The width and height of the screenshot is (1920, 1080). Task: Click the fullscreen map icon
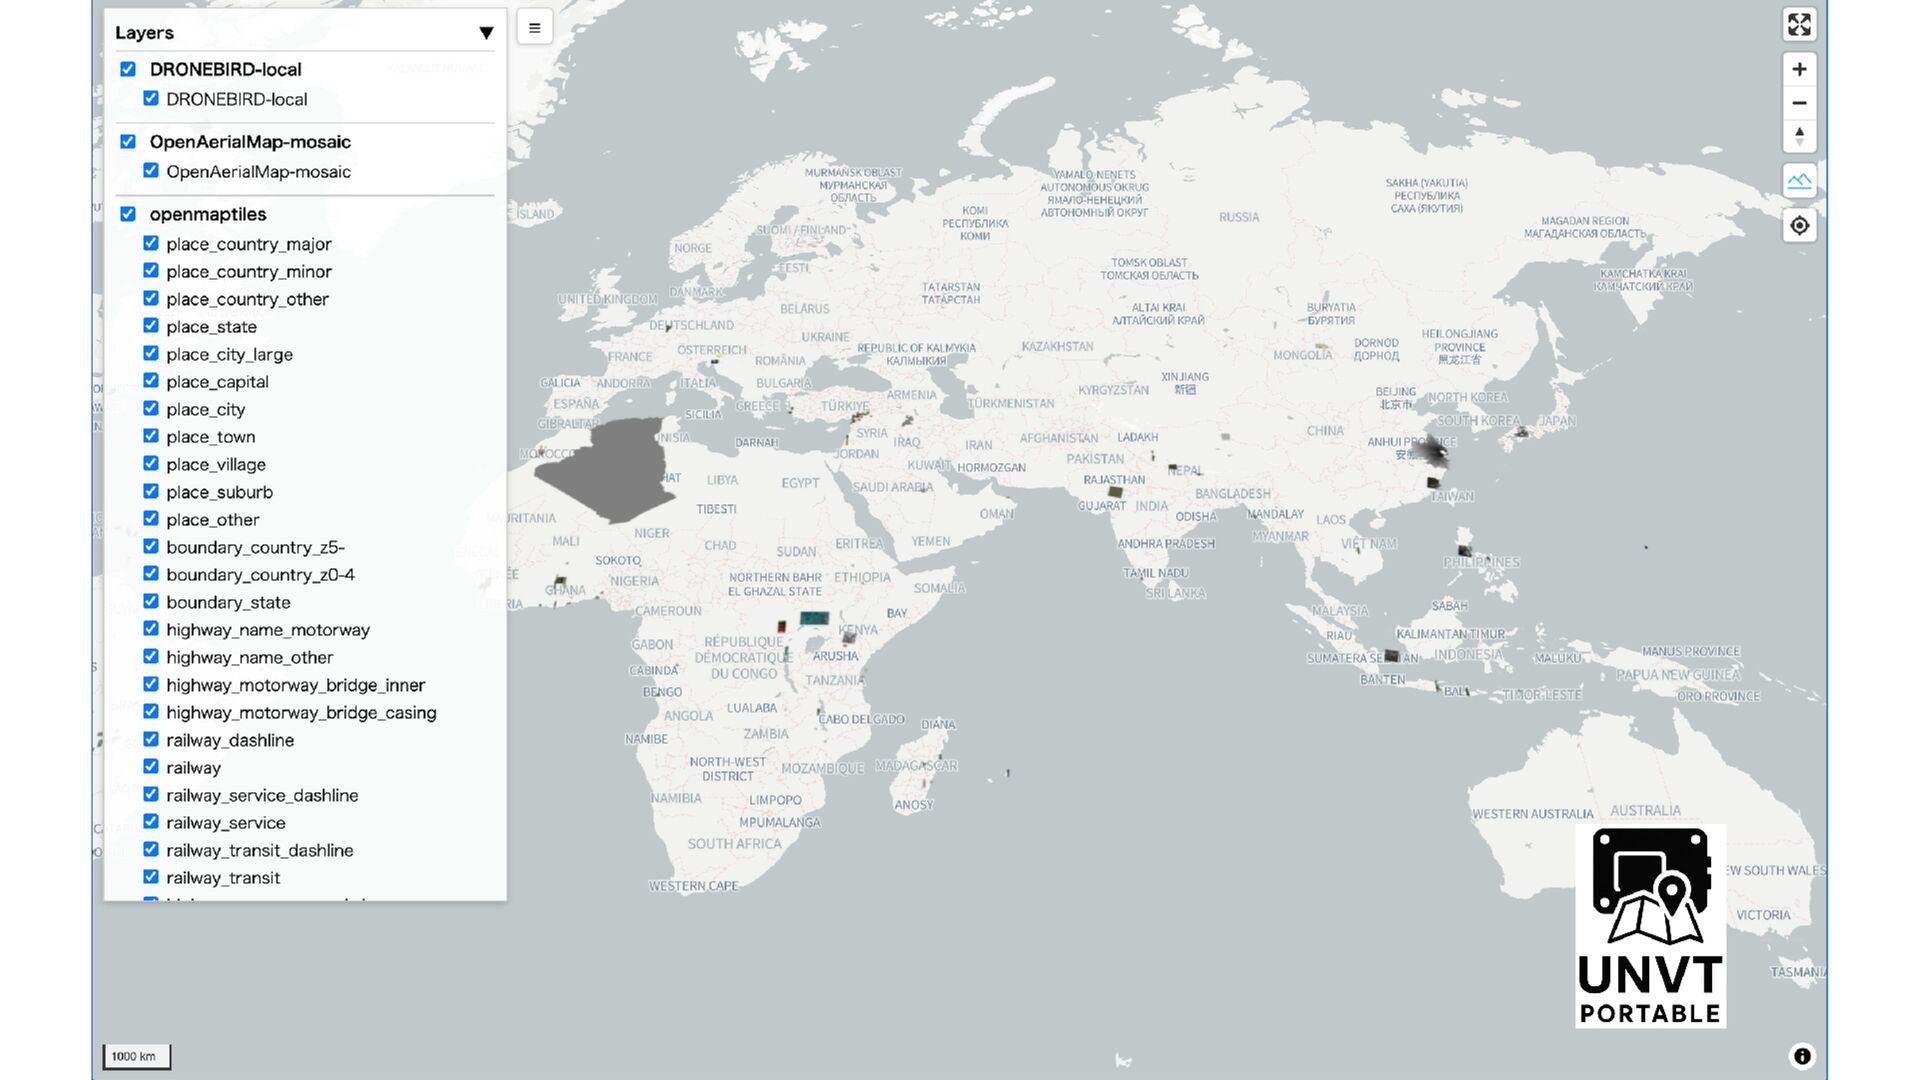(x=1799, y=25)
